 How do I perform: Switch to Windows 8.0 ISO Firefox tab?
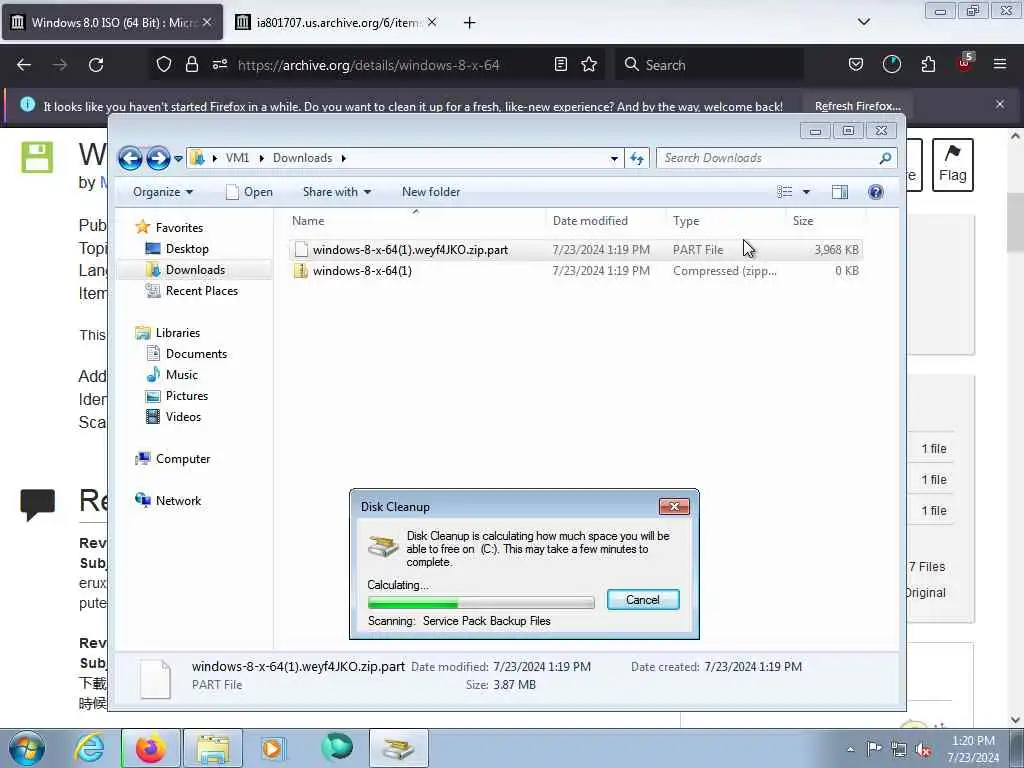click(x=112, y=22)
